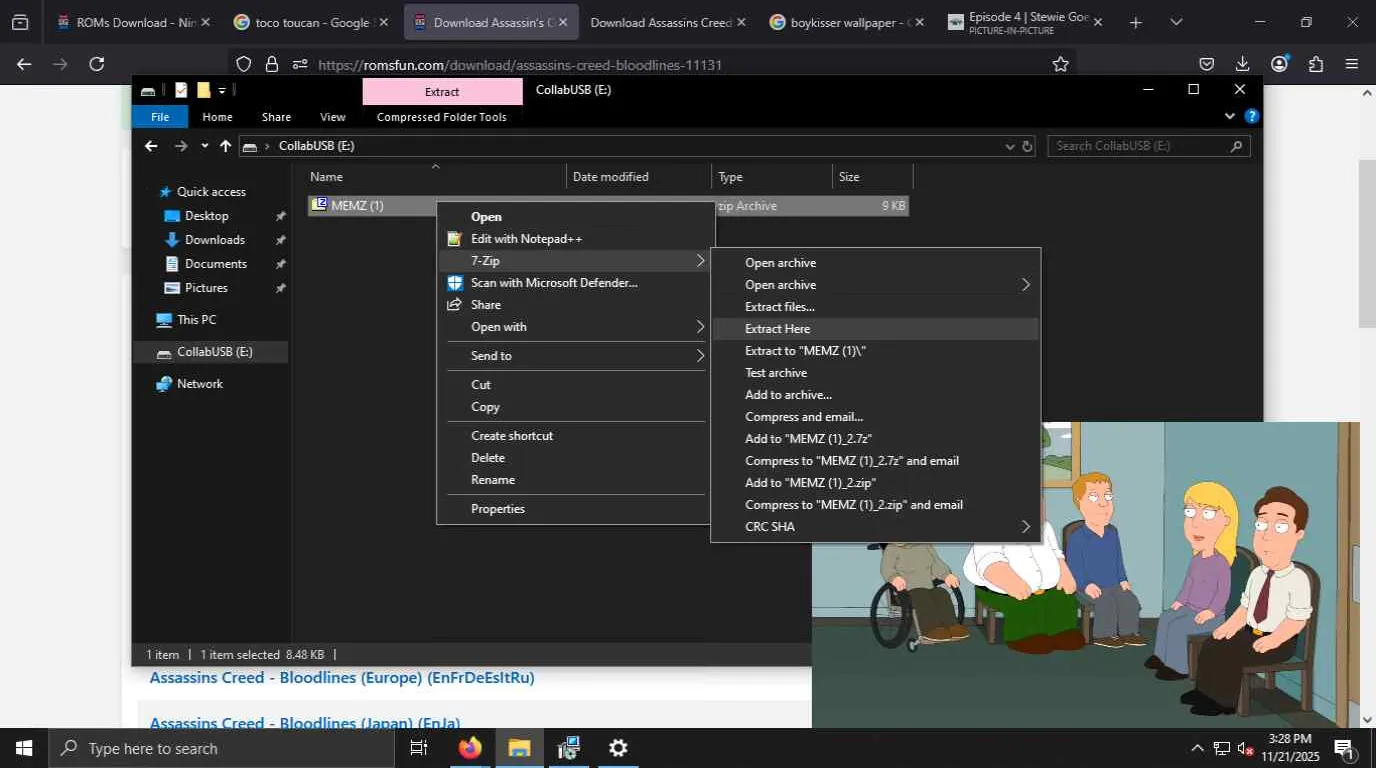Click the Pocket save icon in Firefox
1376x768 pixels.
coord(1207,64)
